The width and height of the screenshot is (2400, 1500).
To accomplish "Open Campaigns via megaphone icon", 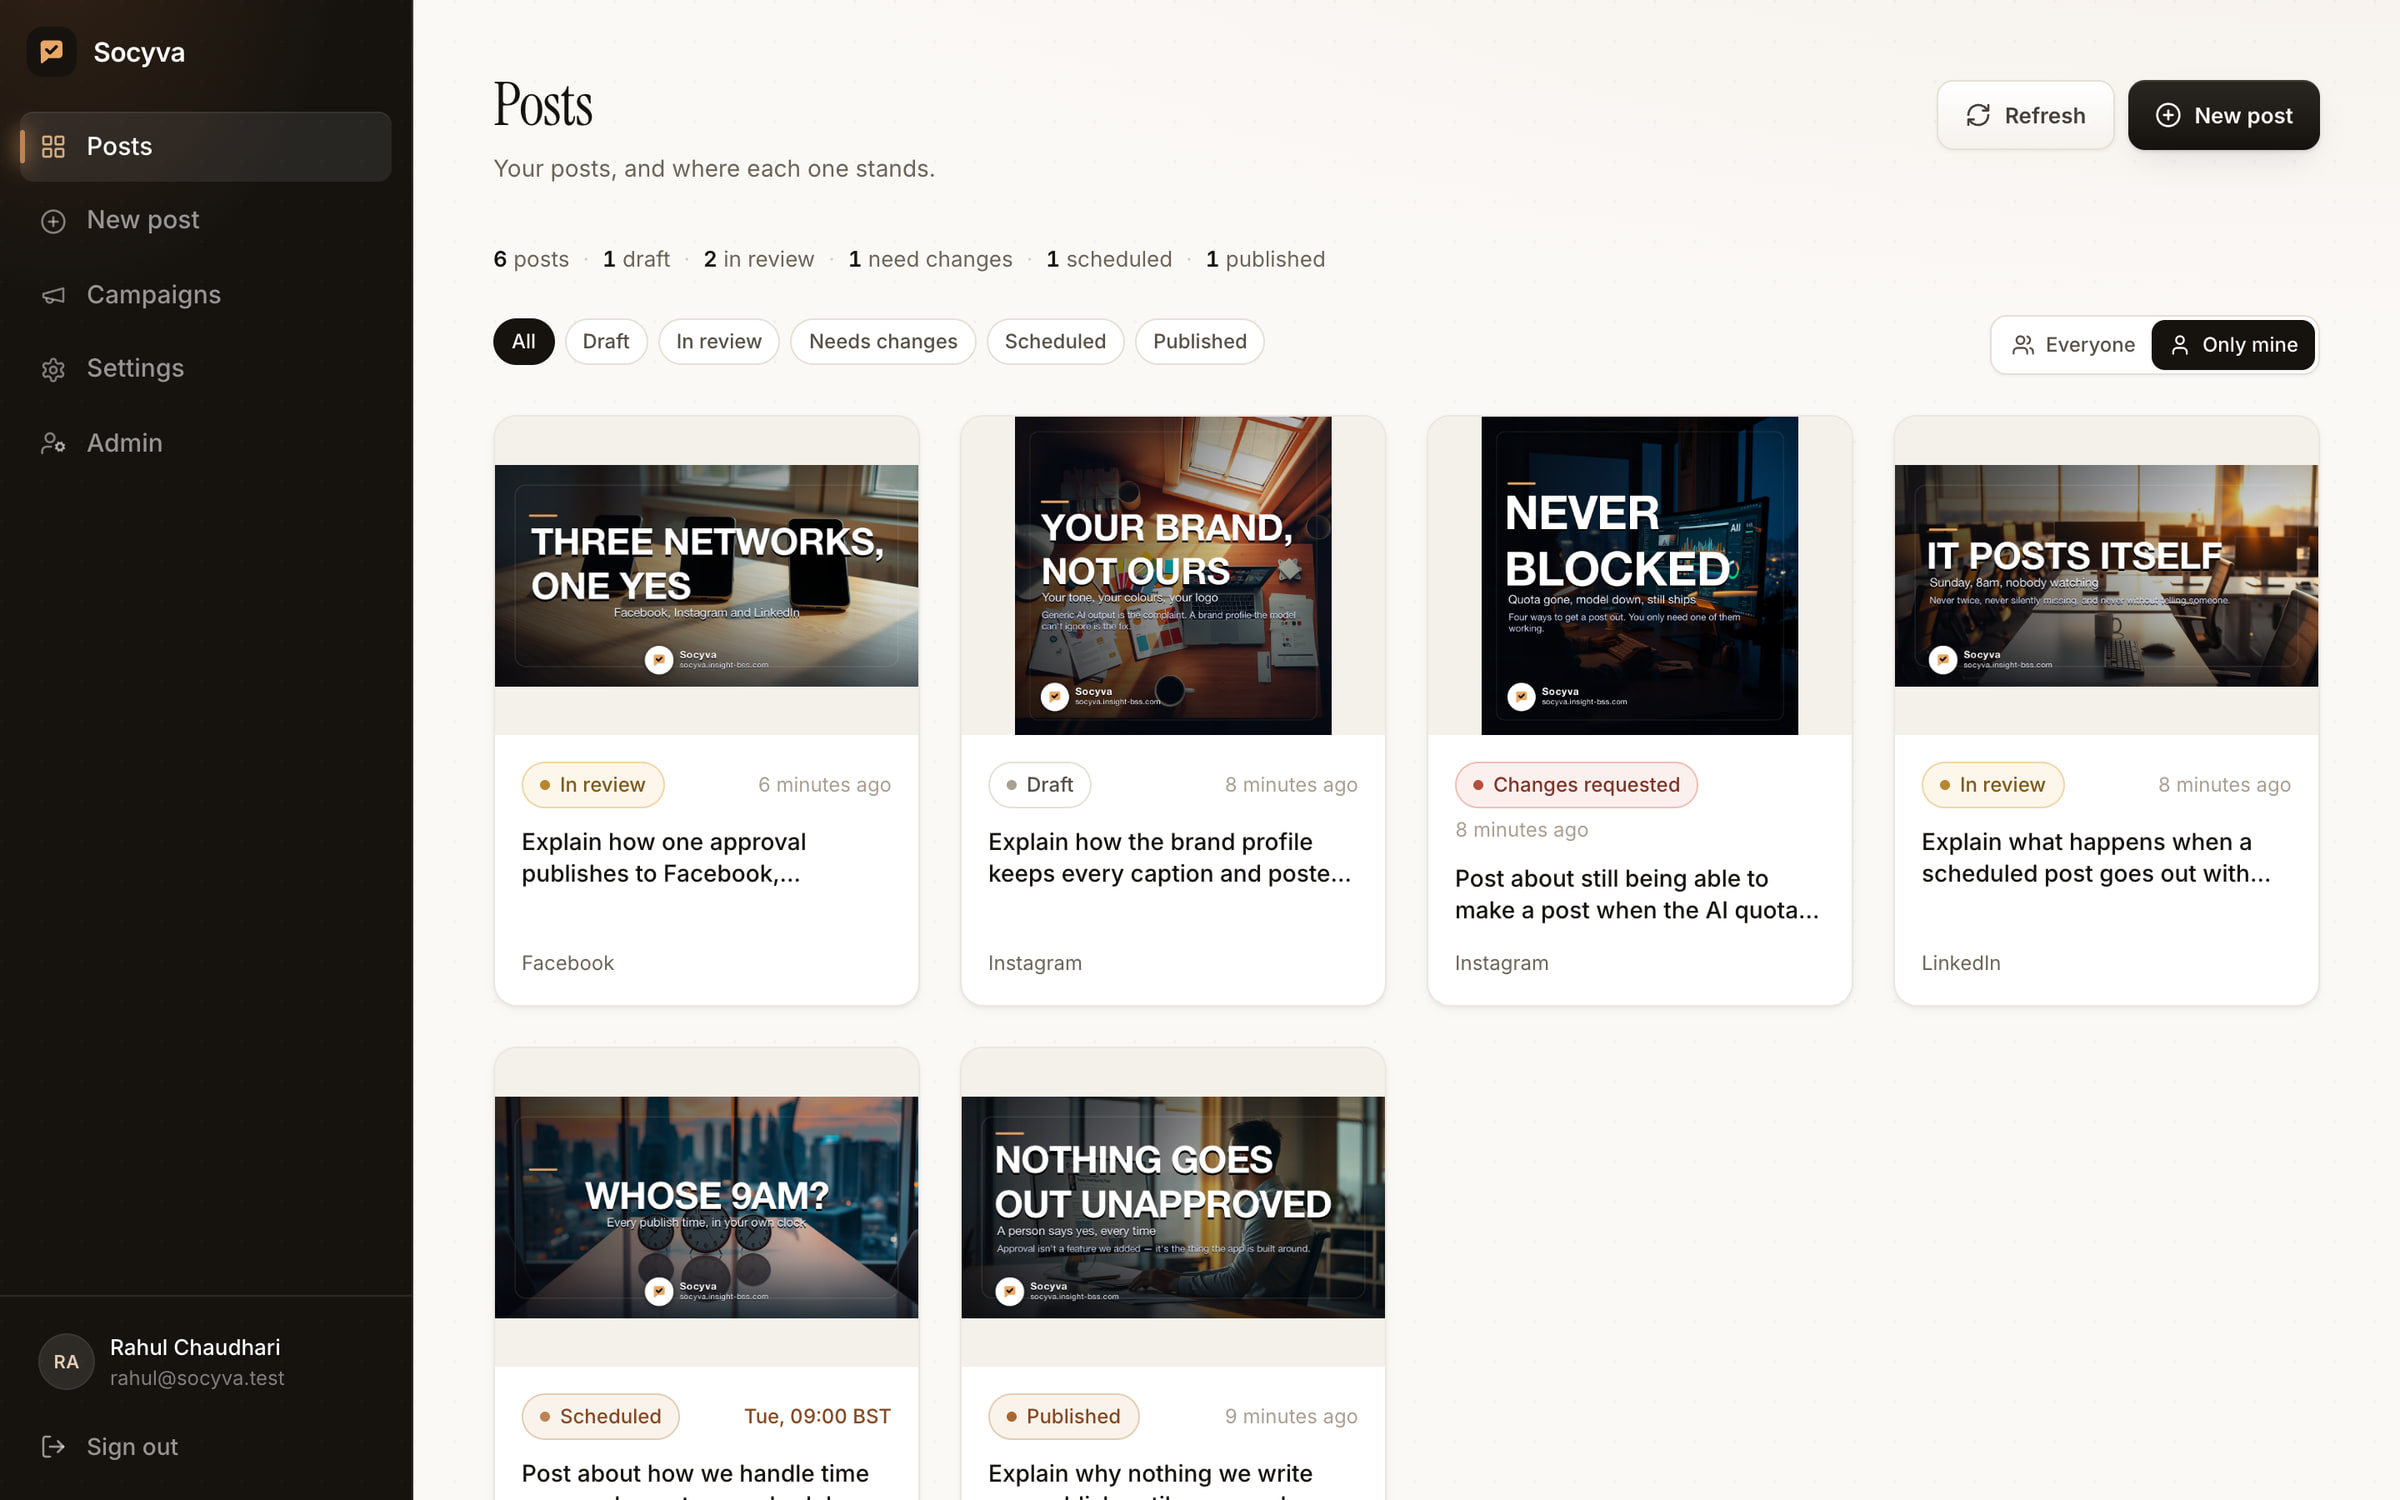I will point(53,295).
